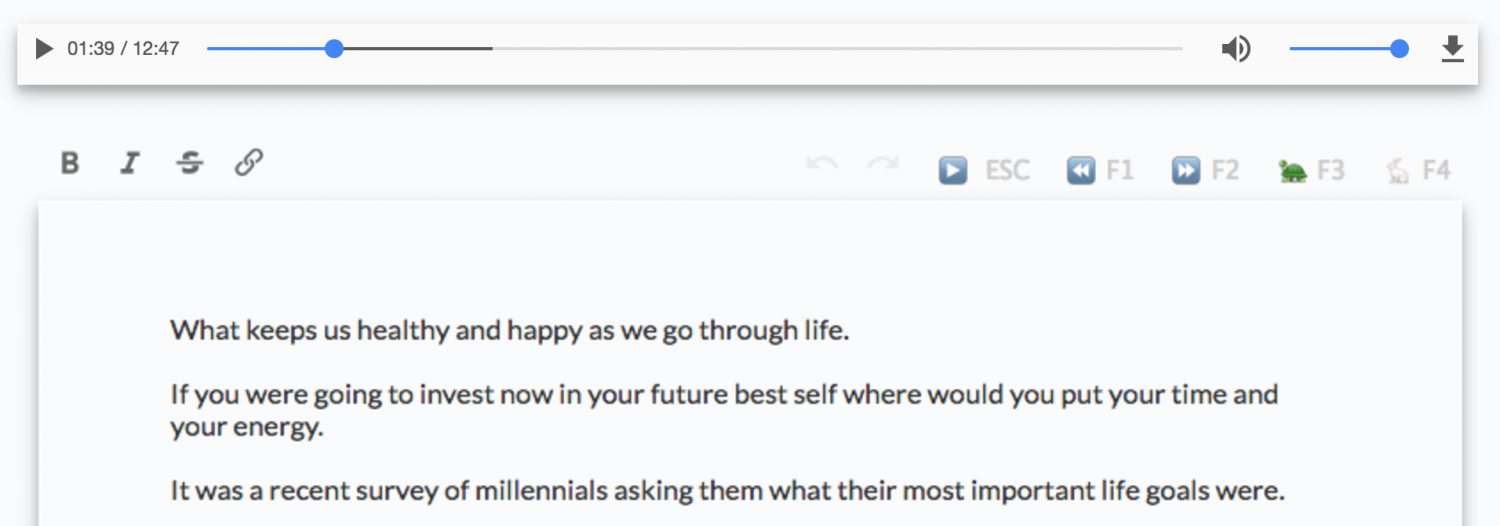Viewport: 1500px width, 526px height.
Task: Download the audio file
Action: 1452,48
